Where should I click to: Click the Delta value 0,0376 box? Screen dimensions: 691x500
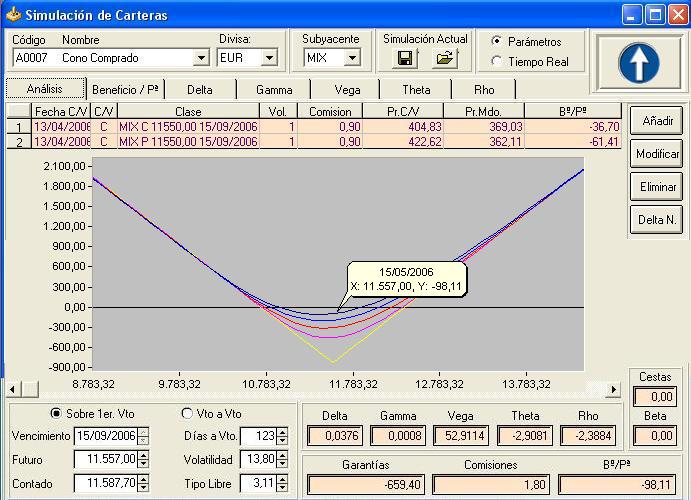pyautogui.click(x=335, y=436)
